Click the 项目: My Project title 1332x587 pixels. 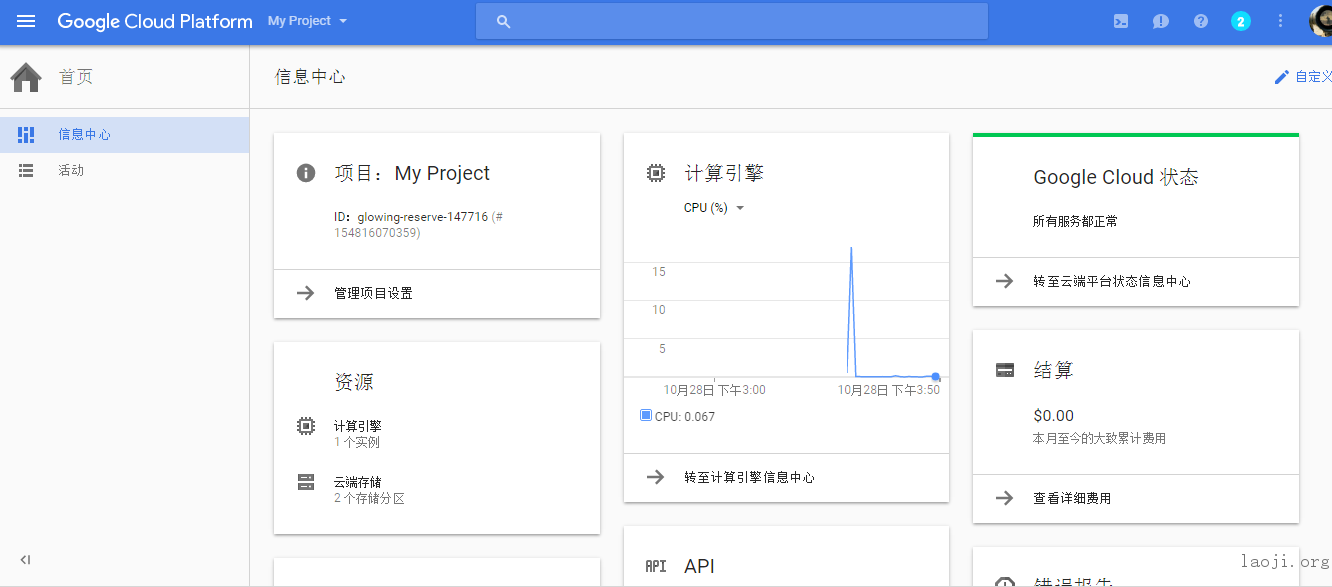pos(412,173)
